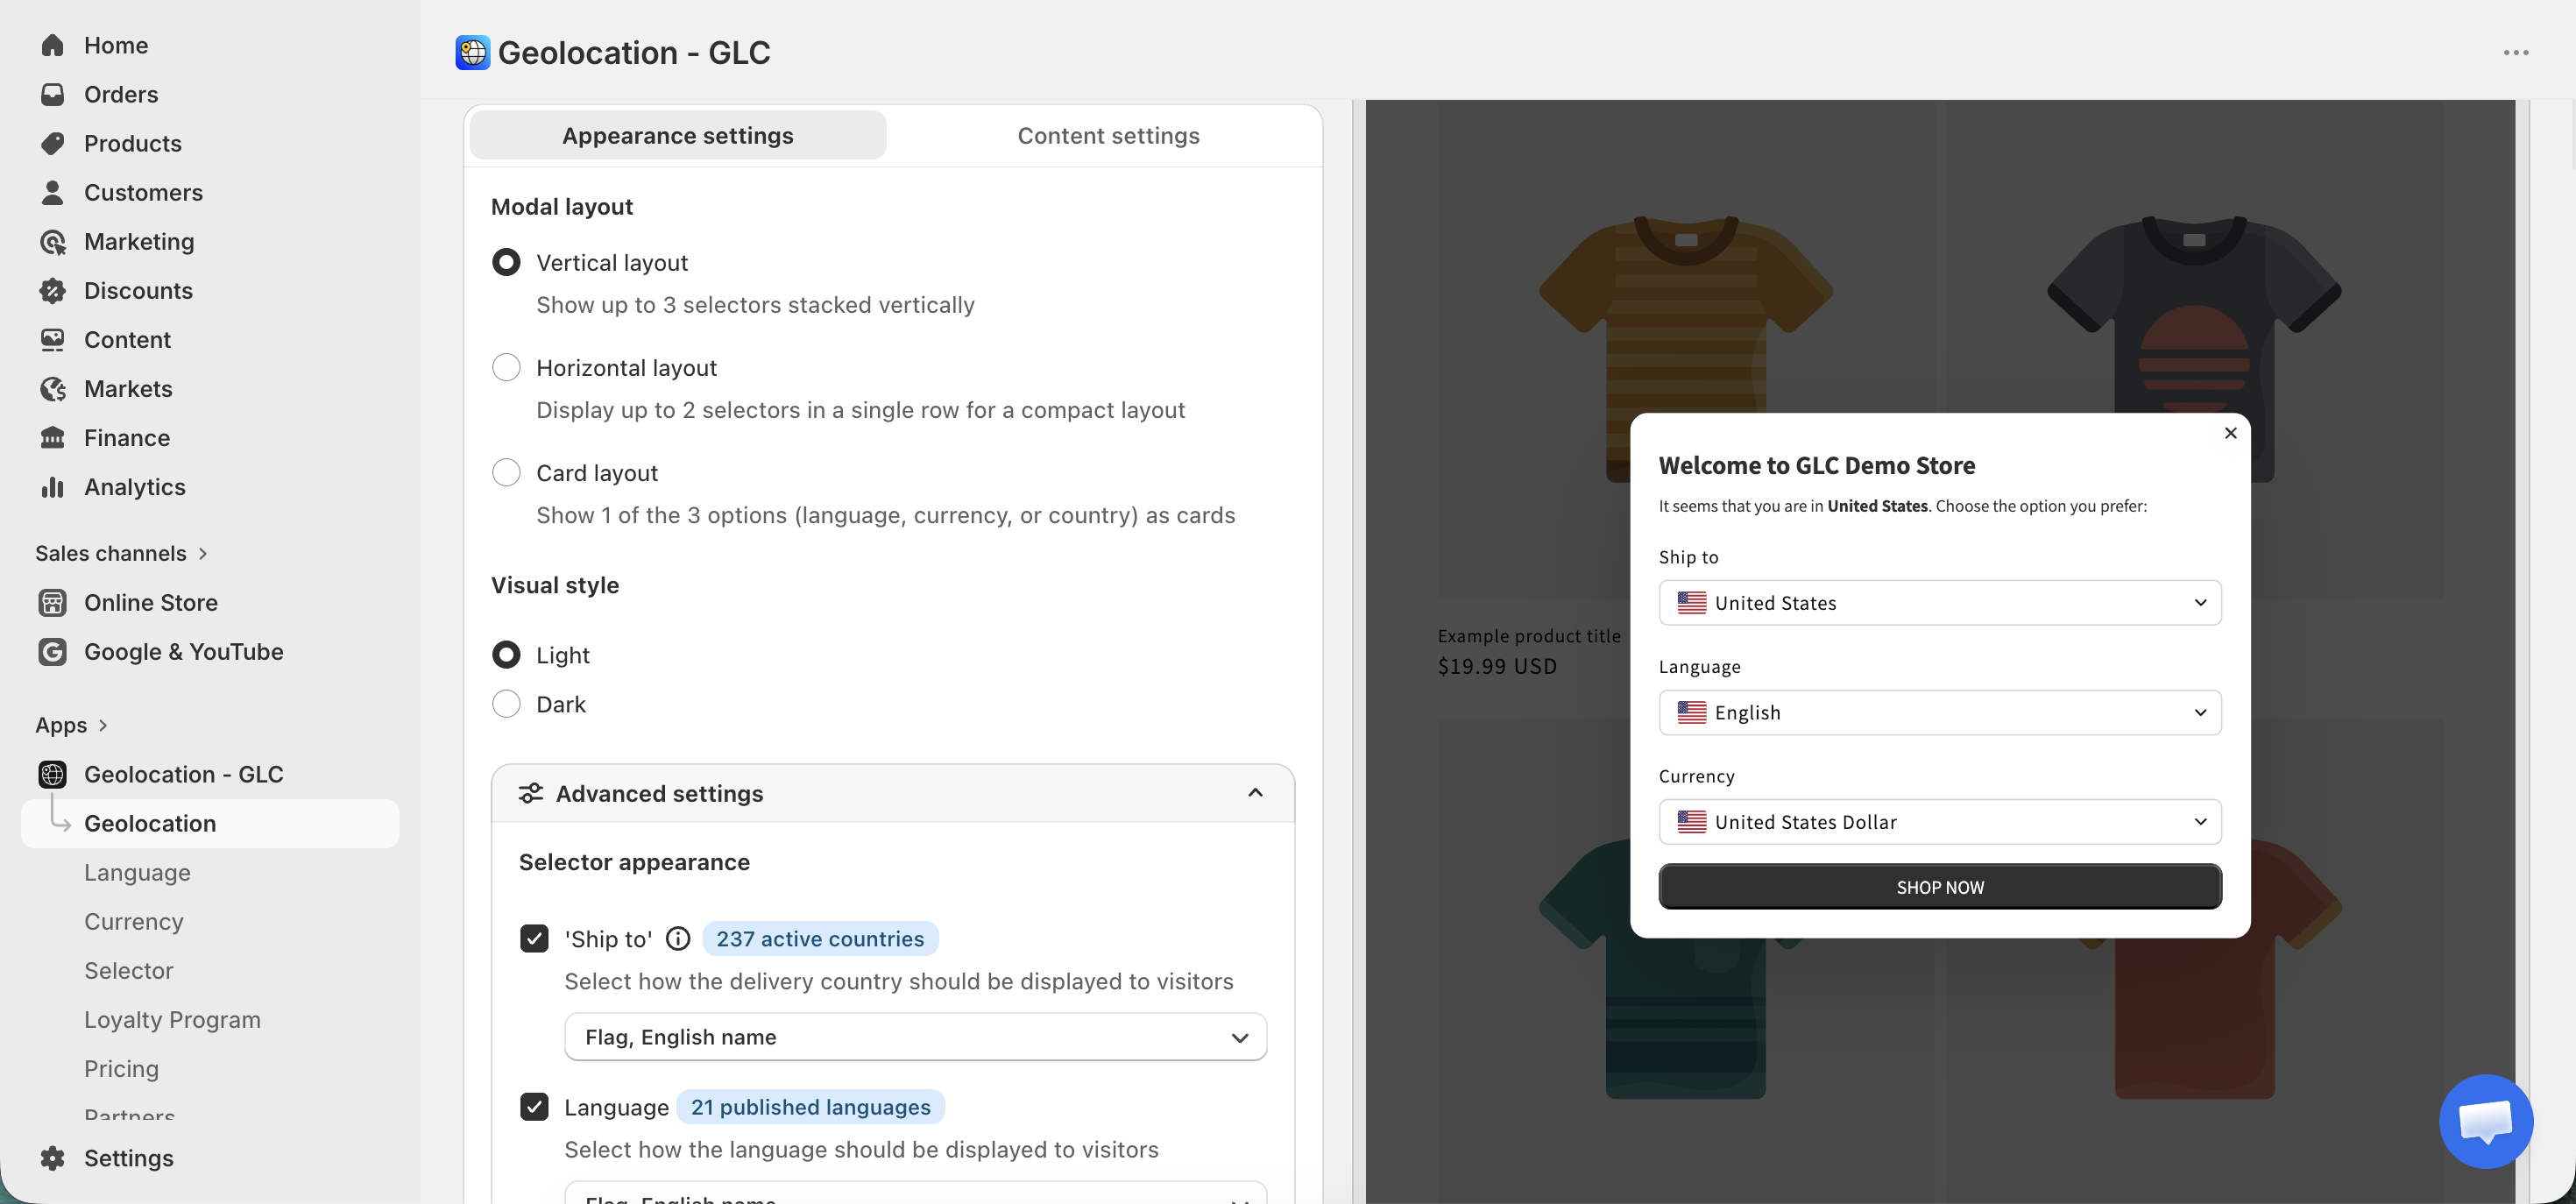Open the 'Flag, English name' Ship to dropdown

pos(915,1037)
